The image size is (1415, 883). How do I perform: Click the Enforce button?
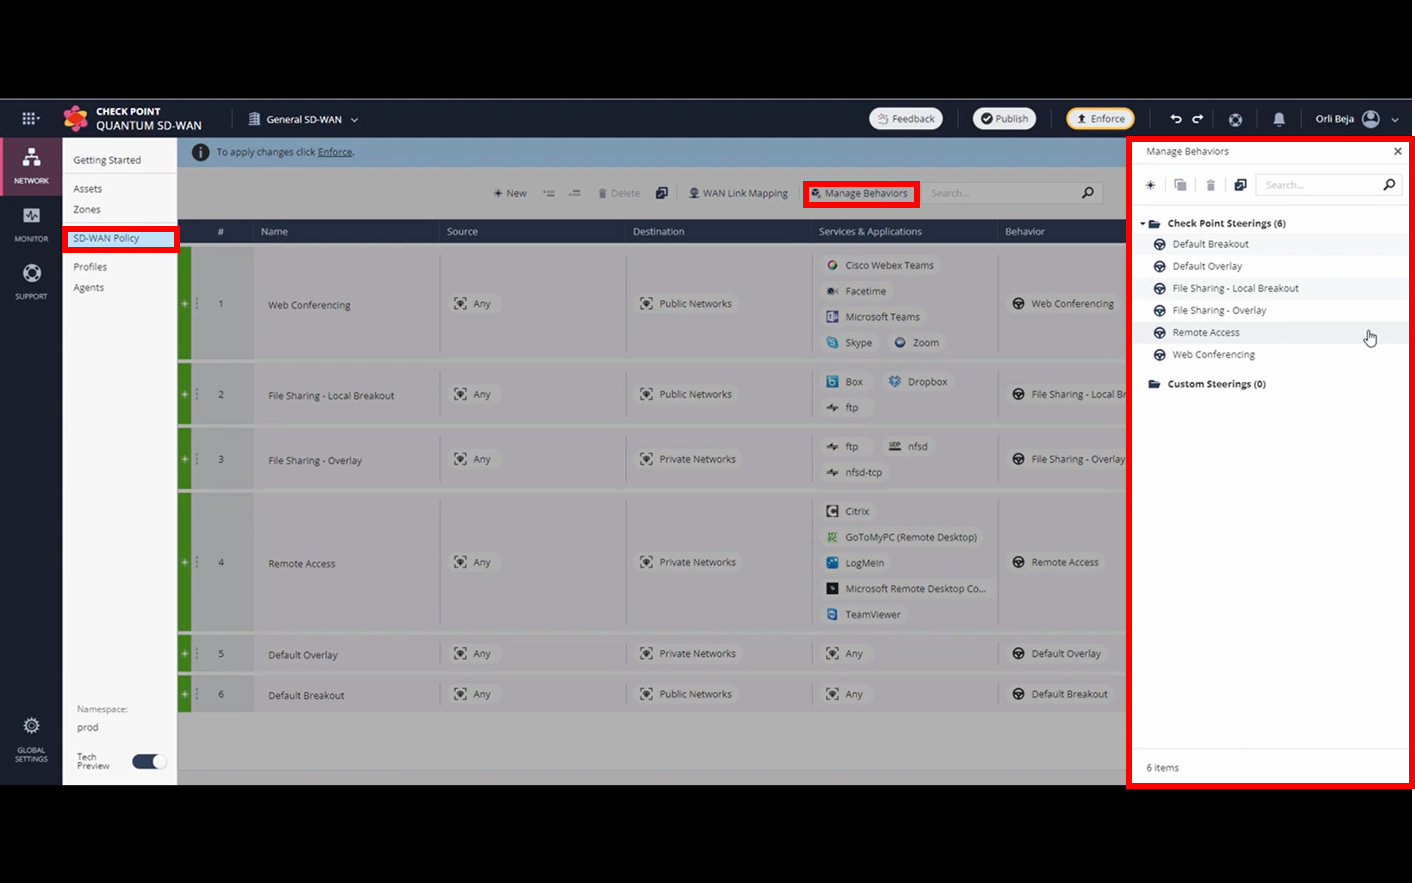click(x=1100, y=119)
